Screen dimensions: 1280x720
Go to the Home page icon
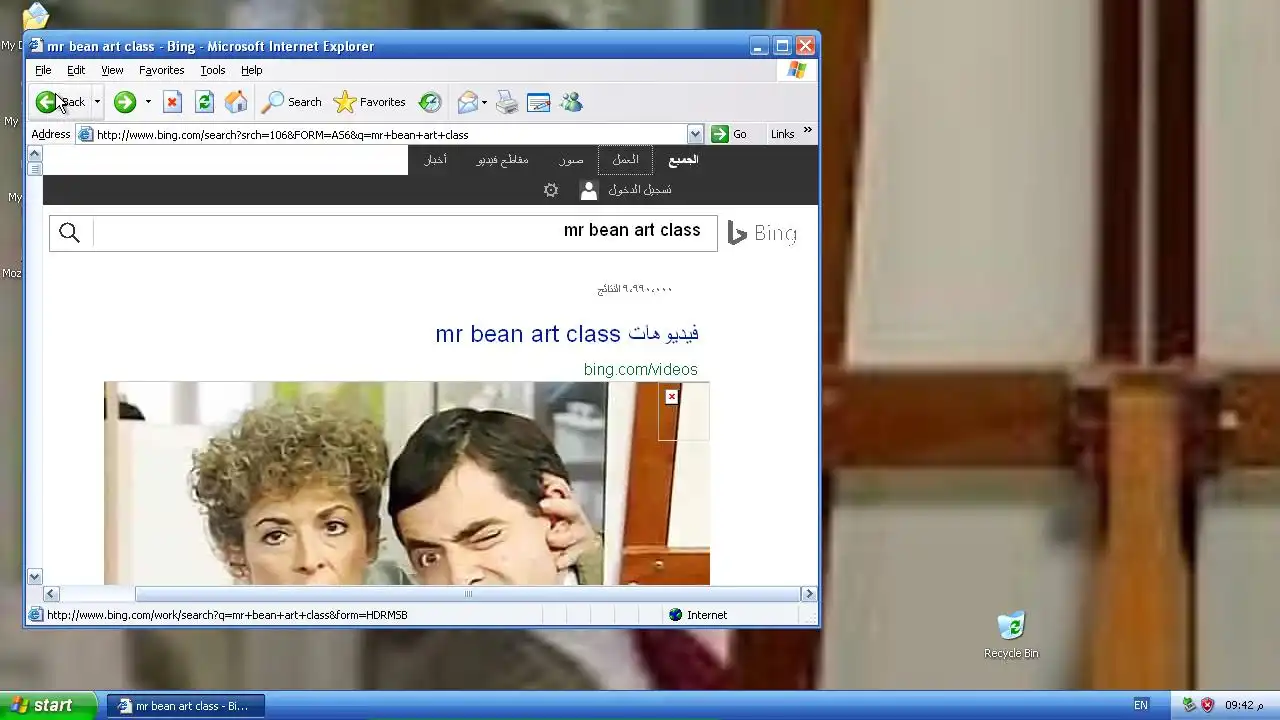pos(236,102)
